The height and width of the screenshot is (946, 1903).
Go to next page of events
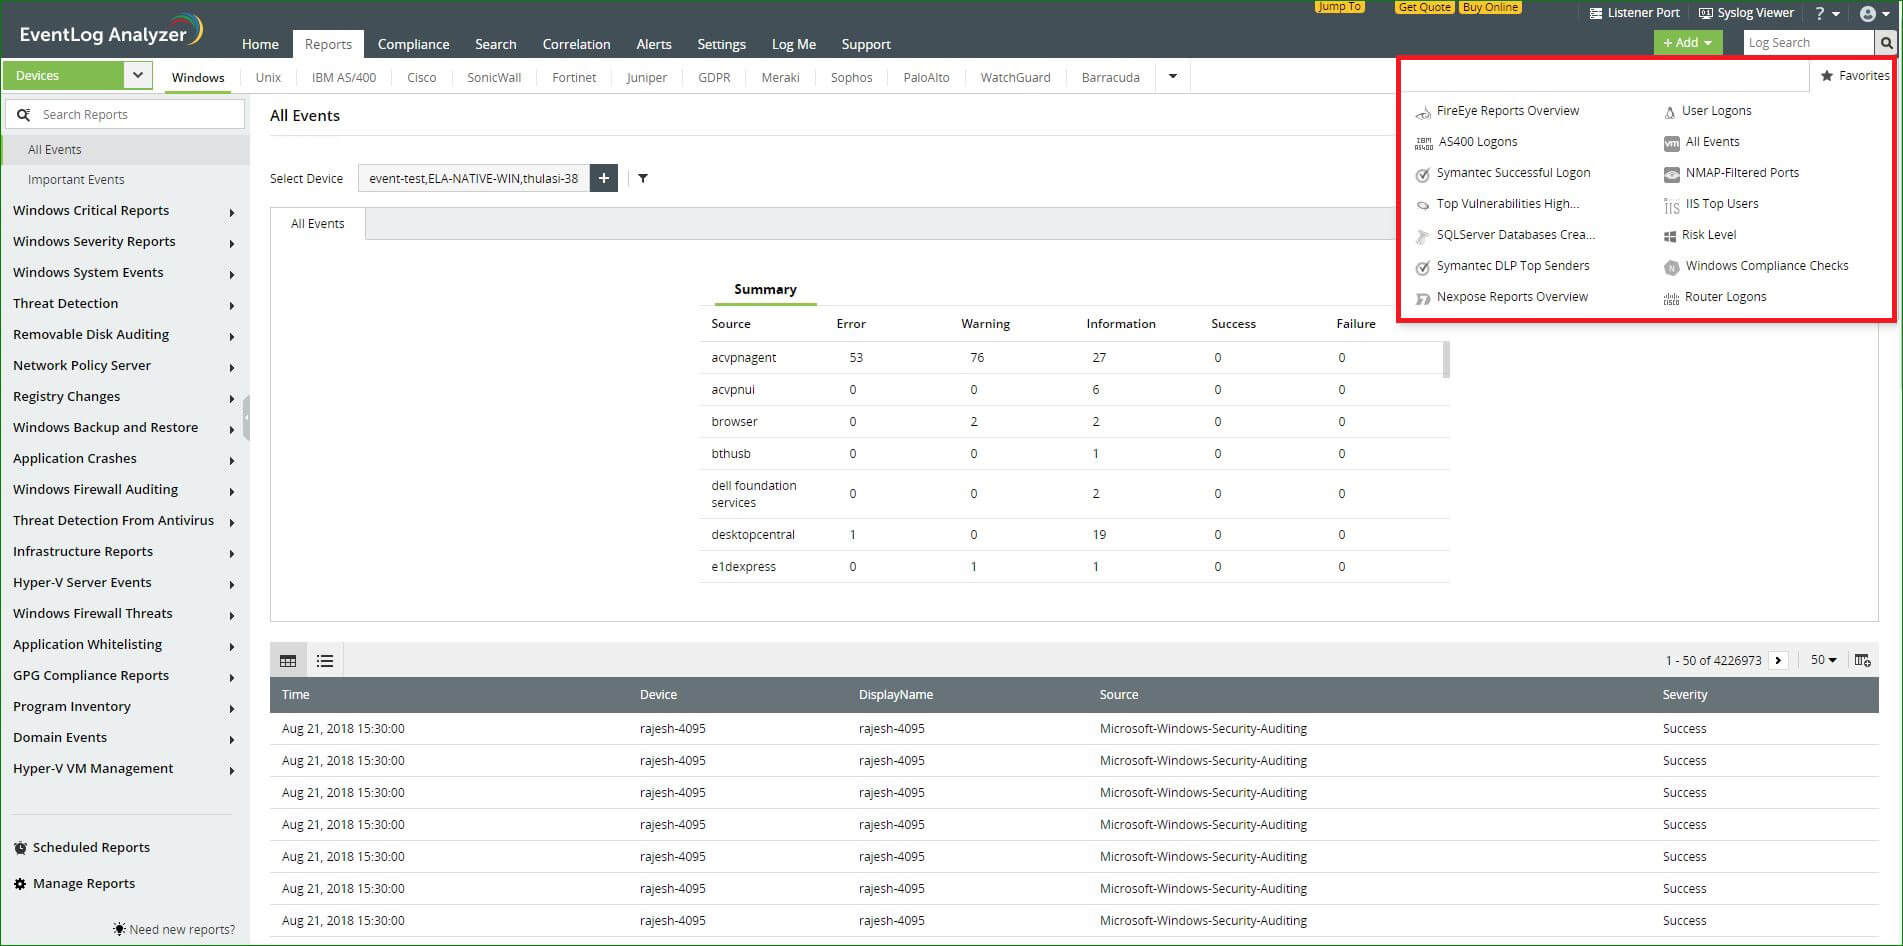point(1778,660)
